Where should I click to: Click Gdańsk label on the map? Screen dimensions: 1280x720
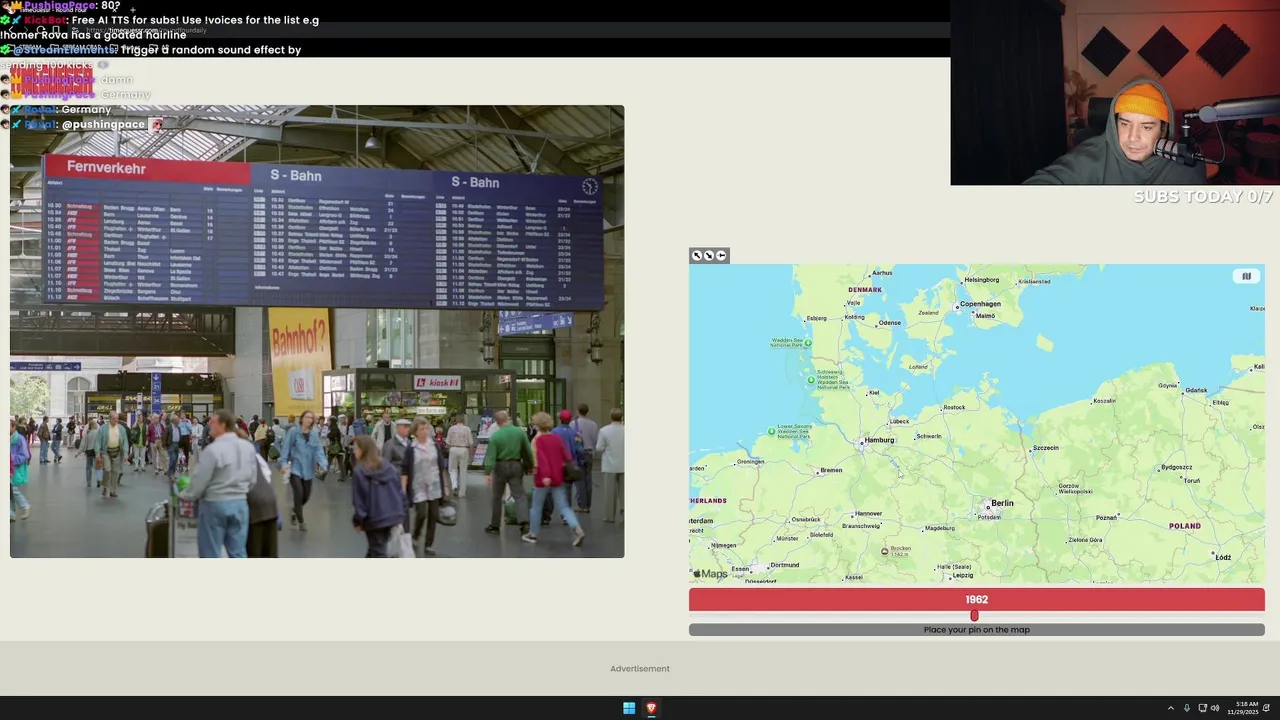(1195, 390)
